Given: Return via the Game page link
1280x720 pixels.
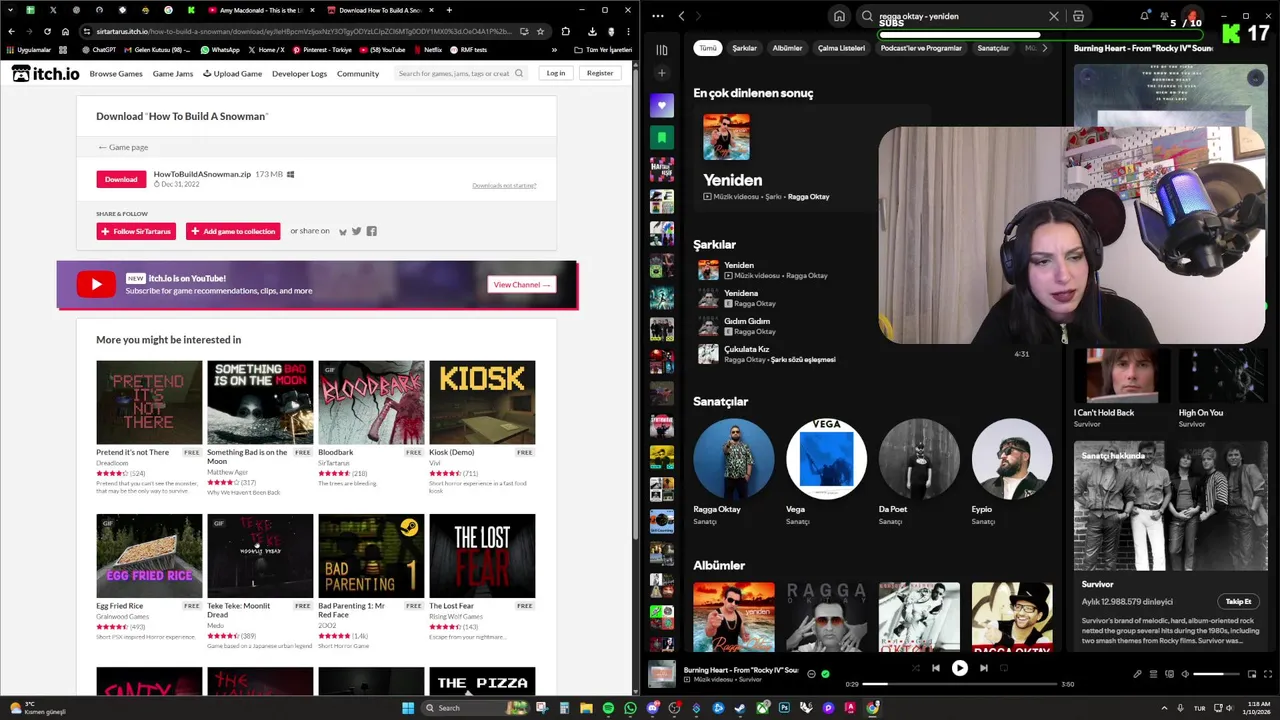Looking at the screenshot, I should (123, 147).
